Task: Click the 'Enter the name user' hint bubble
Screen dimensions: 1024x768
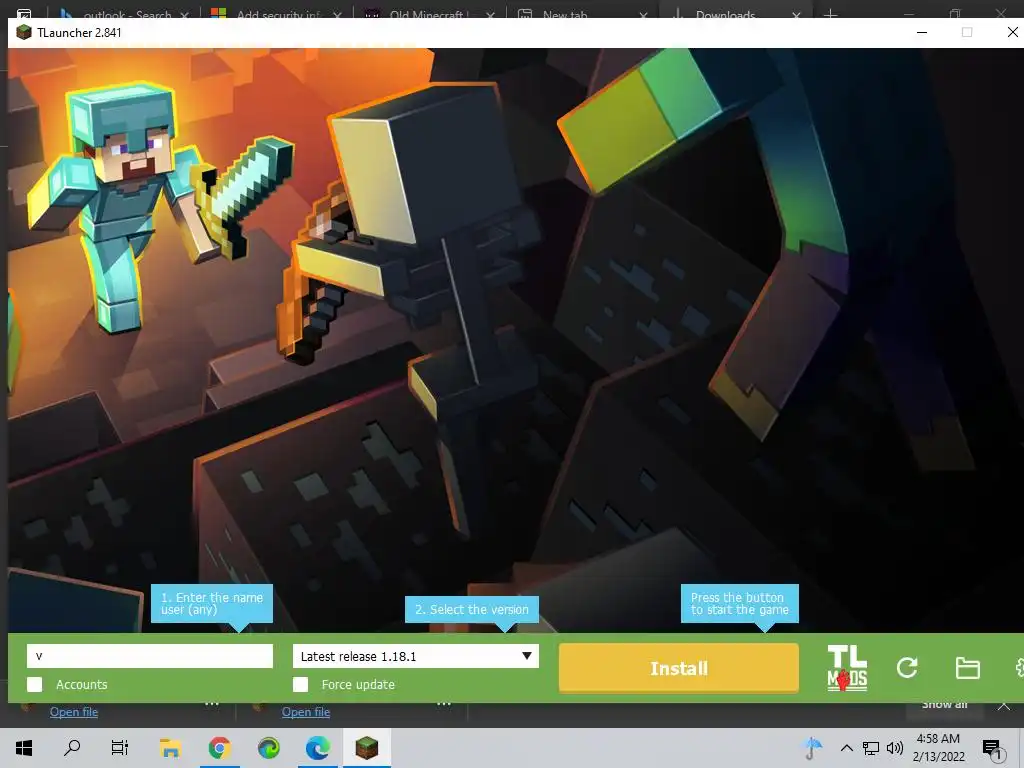Action: tap(212, 603)
